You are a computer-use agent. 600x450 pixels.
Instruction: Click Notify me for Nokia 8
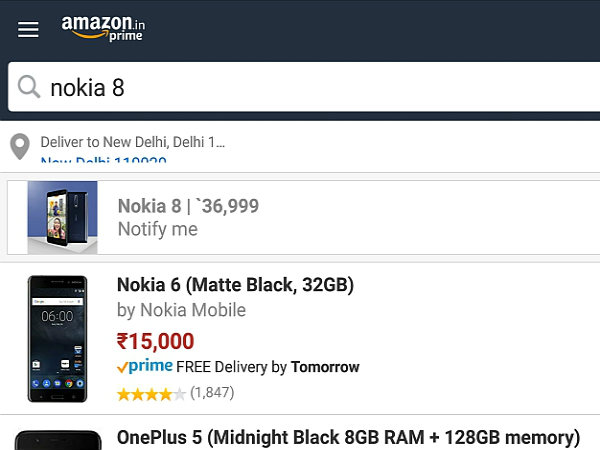[x=158, y=229]
